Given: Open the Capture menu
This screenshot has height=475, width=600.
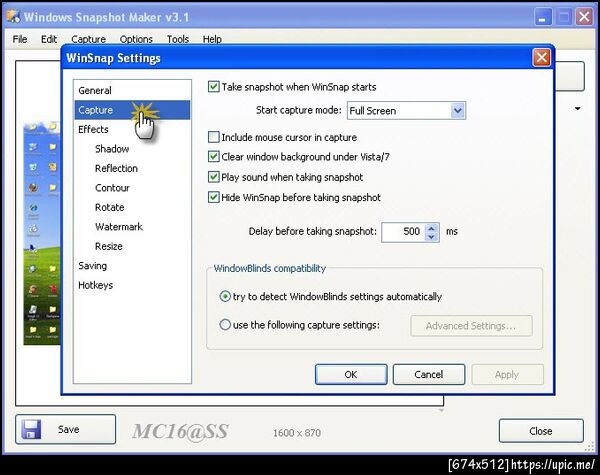Looking at the screenshot, I should 88,39.
